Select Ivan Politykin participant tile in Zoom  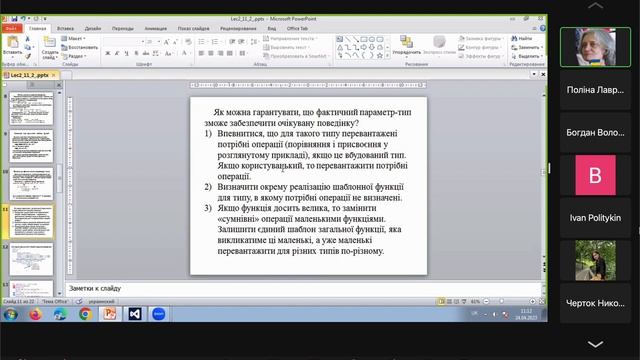[x=595, y=218]
